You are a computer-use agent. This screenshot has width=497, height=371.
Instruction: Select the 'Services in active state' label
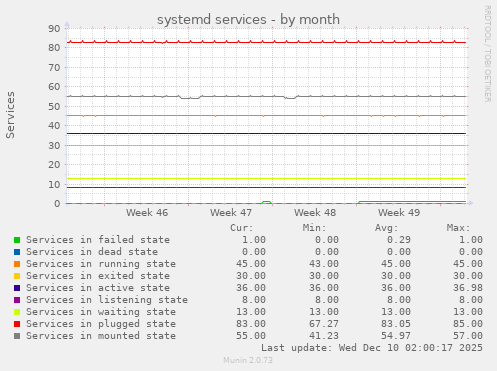pyautogui.click(x=98, y=288)
